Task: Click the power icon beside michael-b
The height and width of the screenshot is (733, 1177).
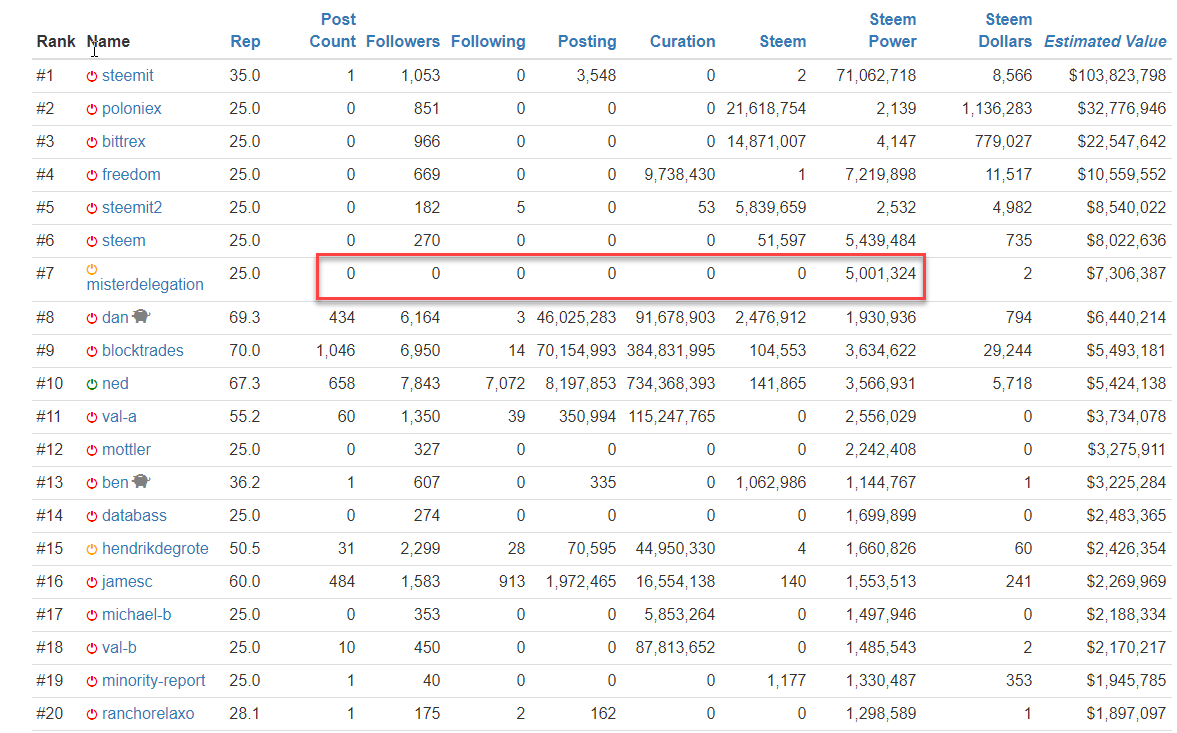Action: pos(92,615)
